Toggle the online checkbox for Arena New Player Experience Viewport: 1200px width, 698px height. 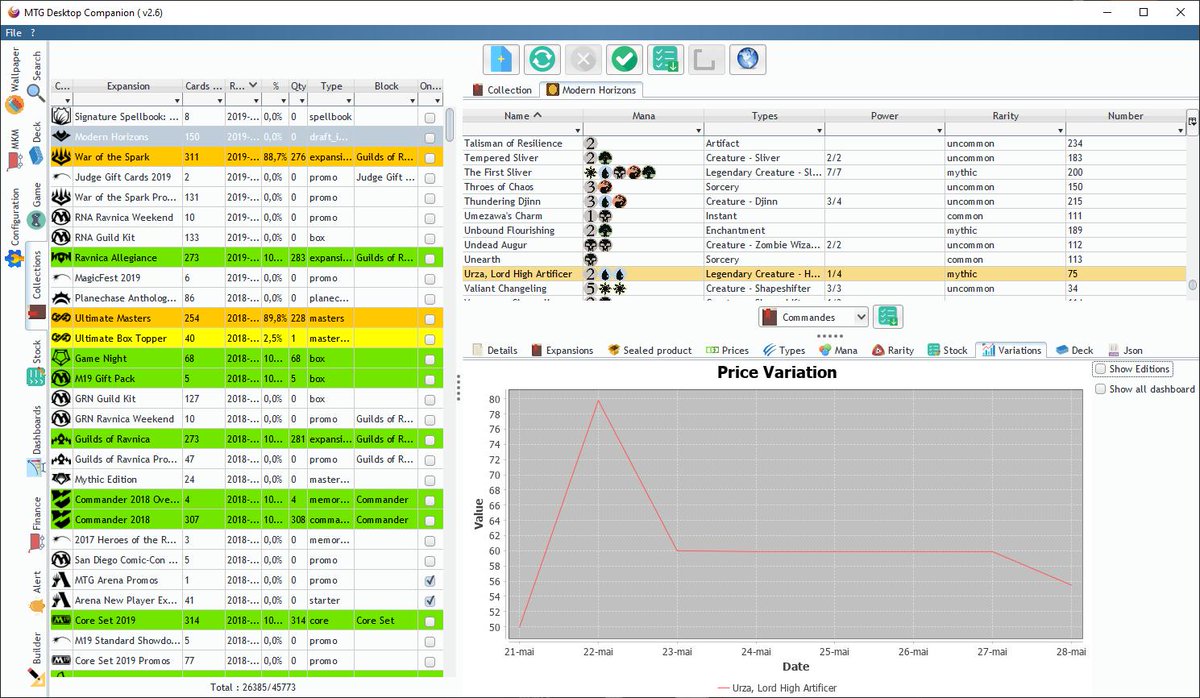[x=429, y=600]
